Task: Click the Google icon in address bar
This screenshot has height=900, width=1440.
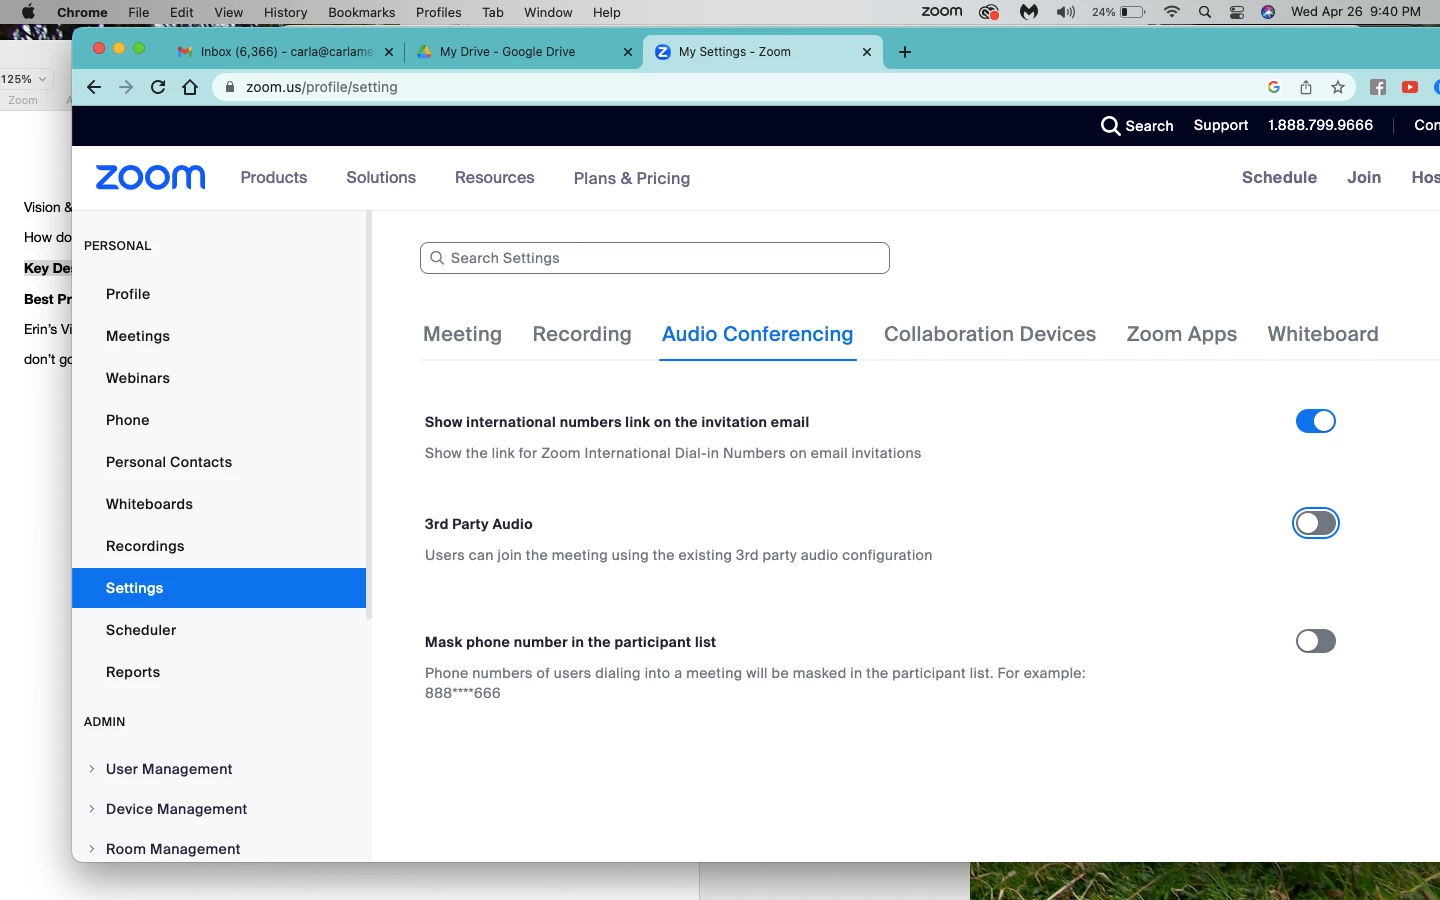Action: [x=1274, y=87]
